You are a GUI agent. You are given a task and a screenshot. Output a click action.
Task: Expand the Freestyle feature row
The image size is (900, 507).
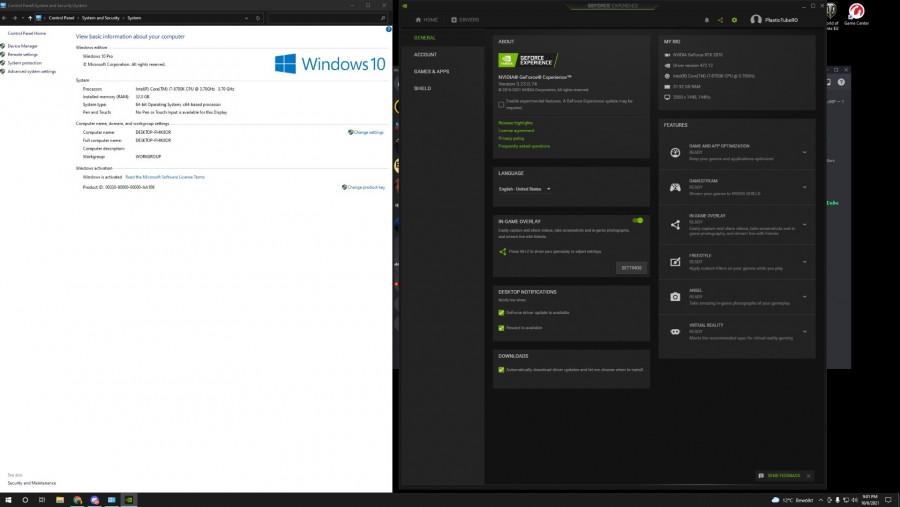pos(804,260)
